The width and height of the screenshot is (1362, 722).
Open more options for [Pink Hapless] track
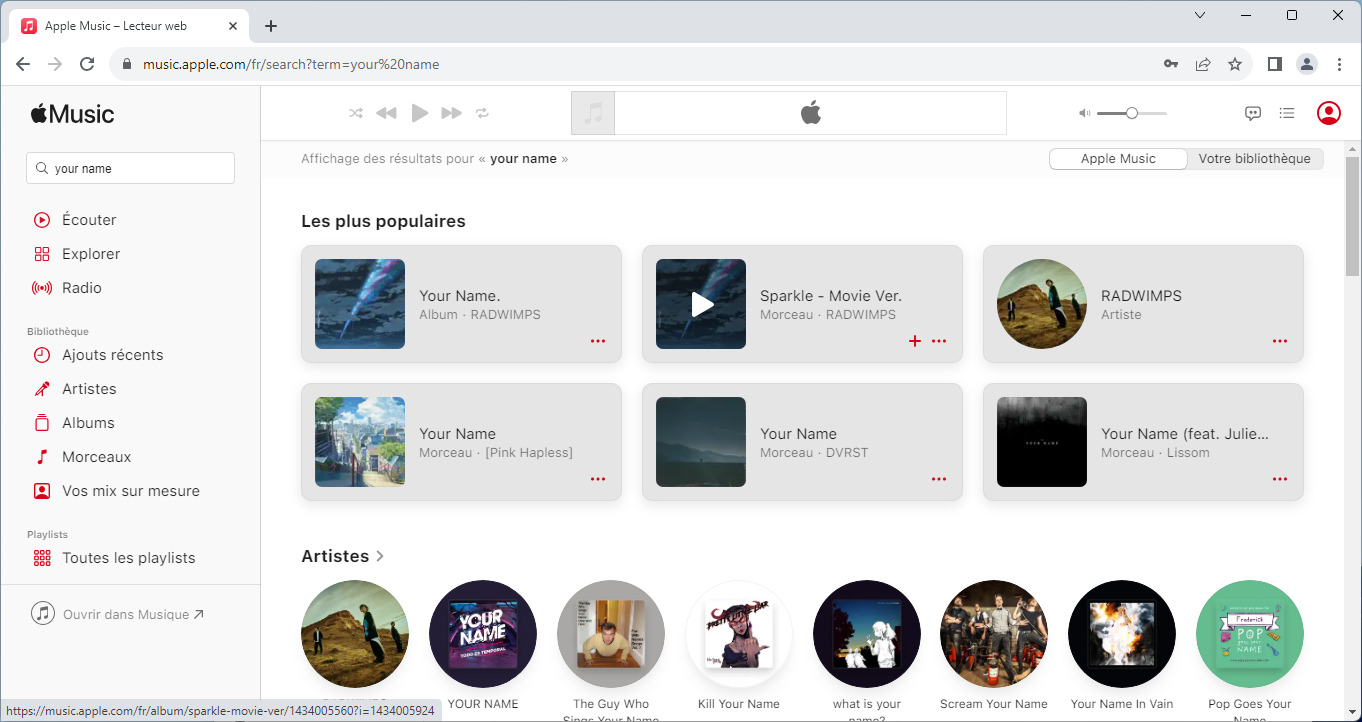[598, 479]
